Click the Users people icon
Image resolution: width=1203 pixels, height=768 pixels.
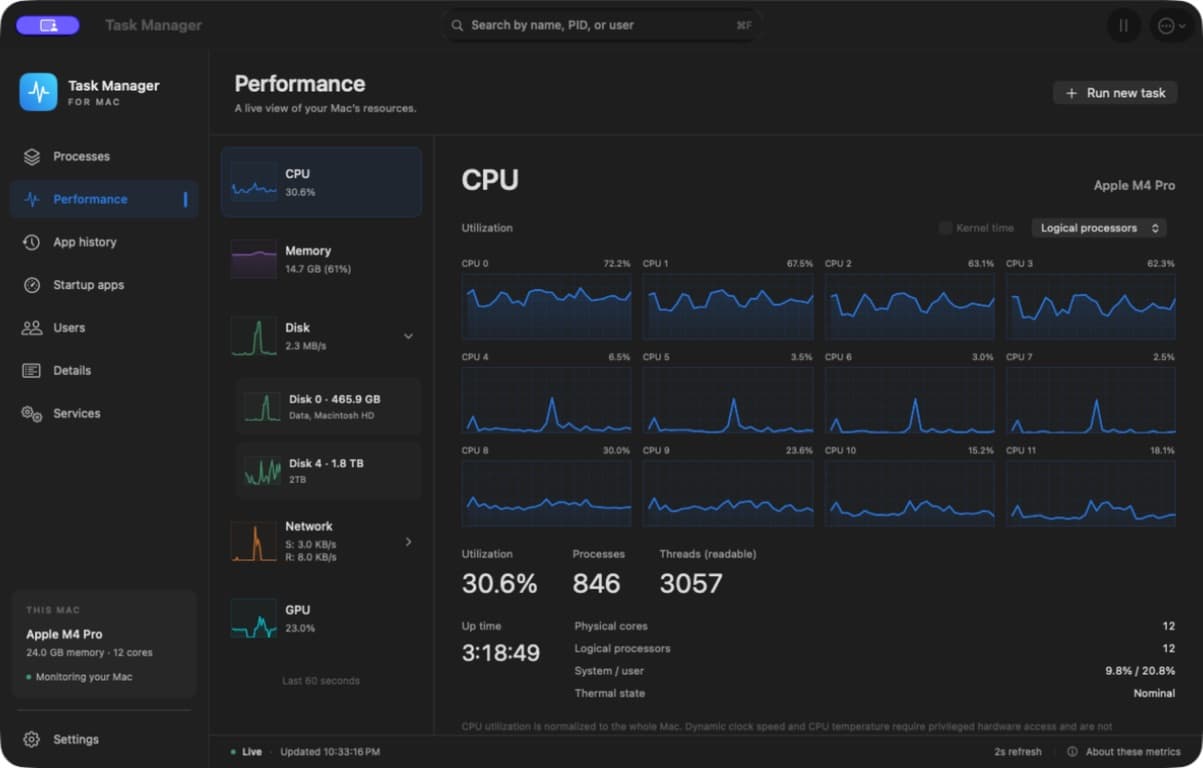[32, 328]
